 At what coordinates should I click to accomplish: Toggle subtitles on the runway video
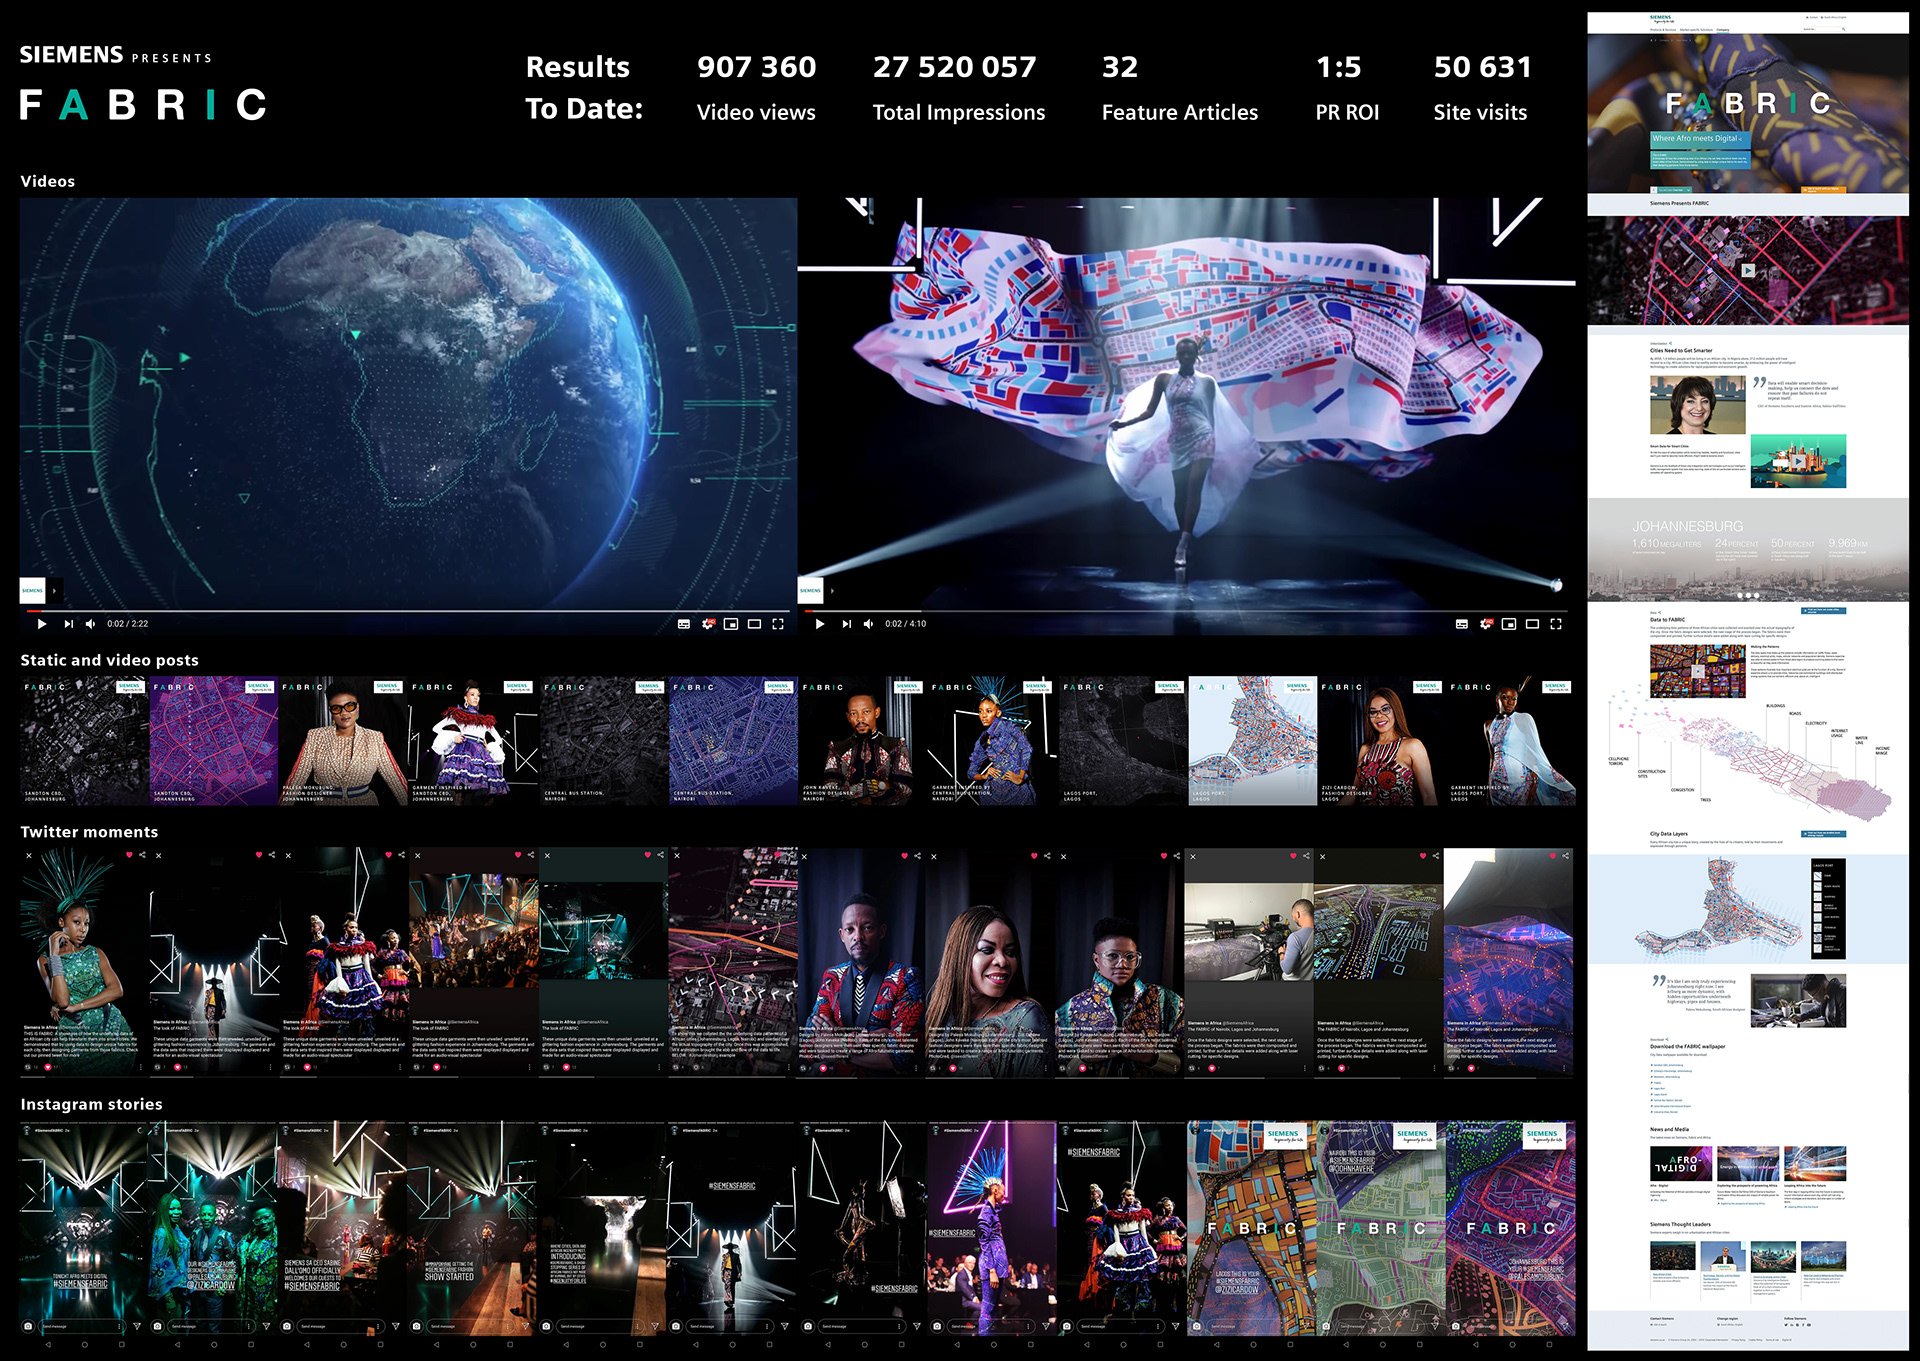coord(1462,624)
